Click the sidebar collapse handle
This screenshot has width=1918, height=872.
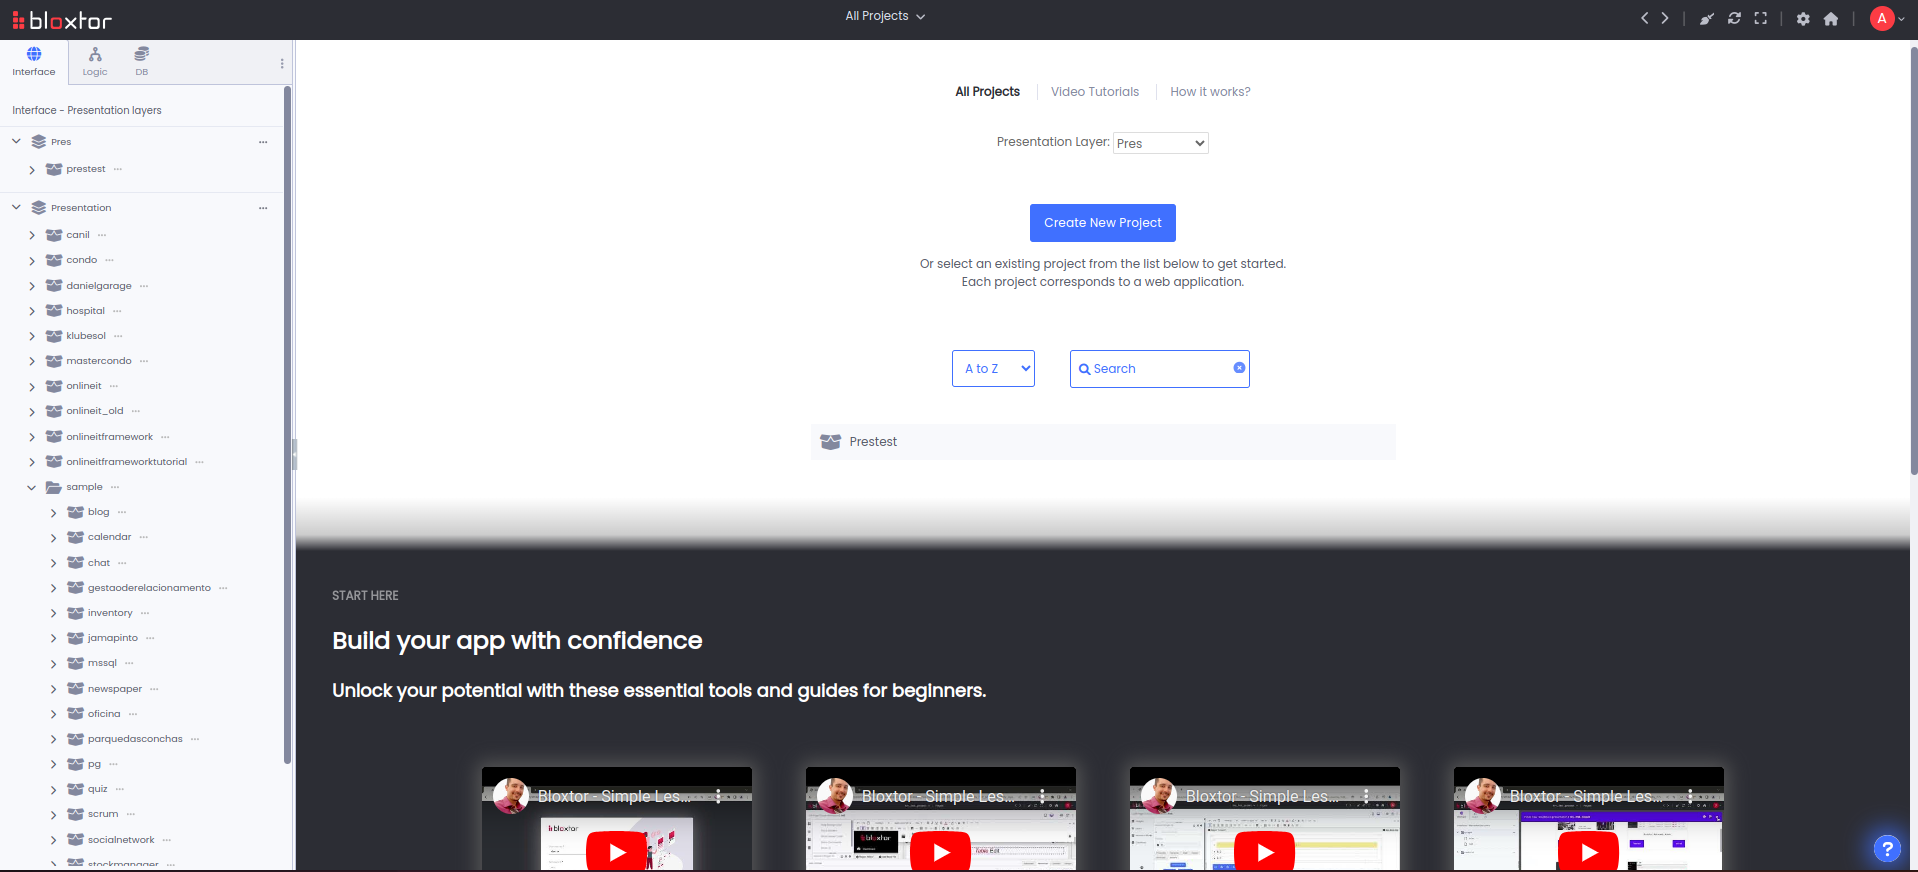coord(294,455)
